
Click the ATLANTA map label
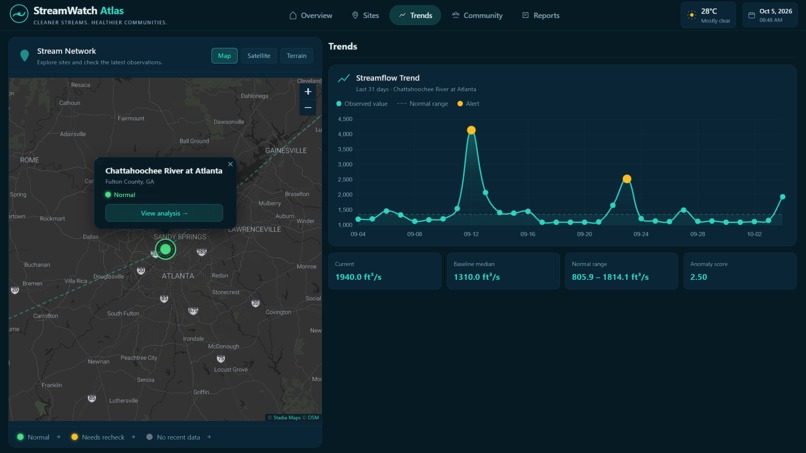[x=178, y=276]
